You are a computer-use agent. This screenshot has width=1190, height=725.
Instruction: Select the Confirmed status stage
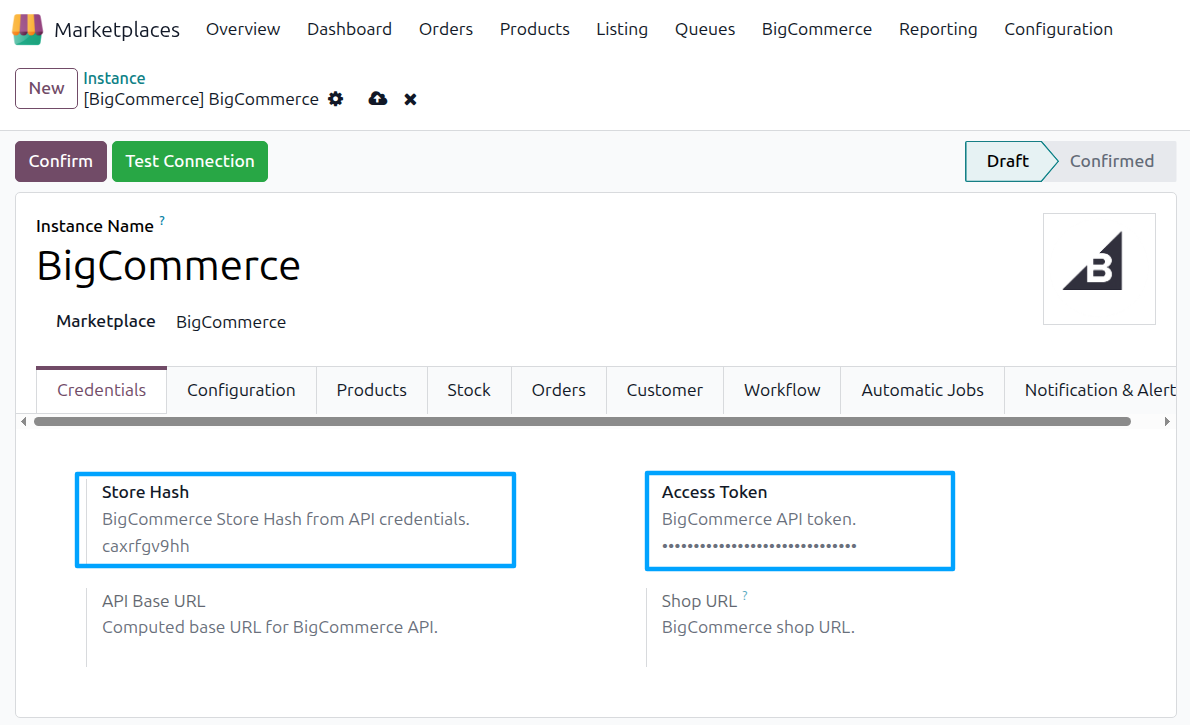[x=1112, y=161]
